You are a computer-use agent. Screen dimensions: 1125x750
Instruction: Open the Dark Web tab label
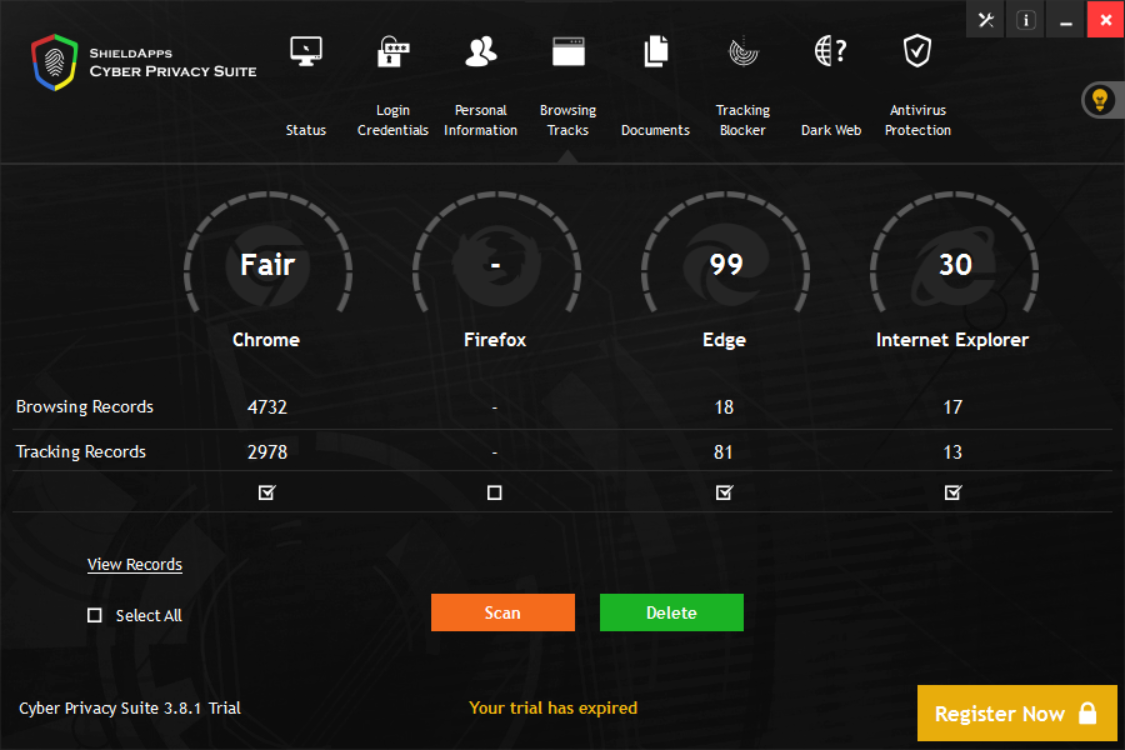[831, 130]
